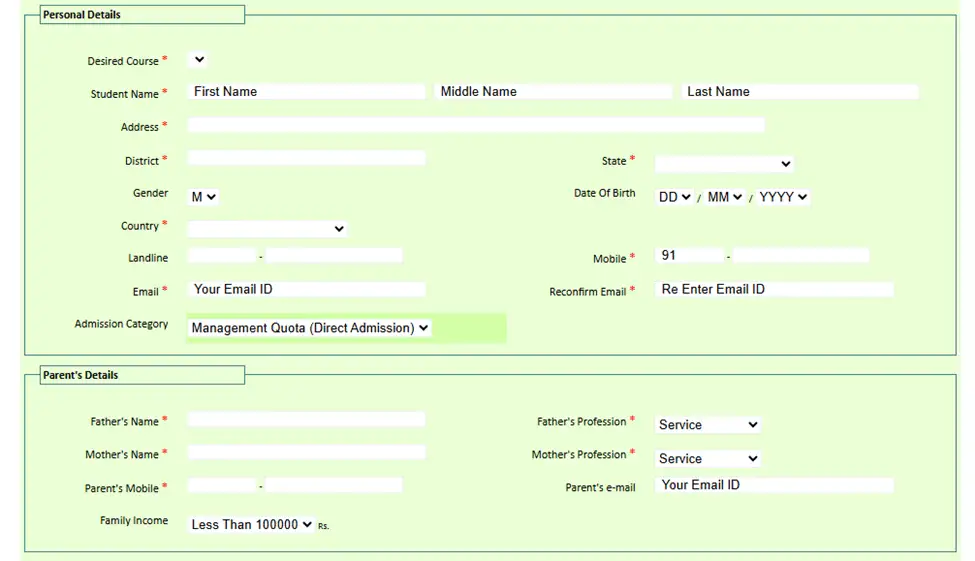This screenshot has height=561, width=975.
Task: Click the Middle Name input field
Action: coord(553,91)
